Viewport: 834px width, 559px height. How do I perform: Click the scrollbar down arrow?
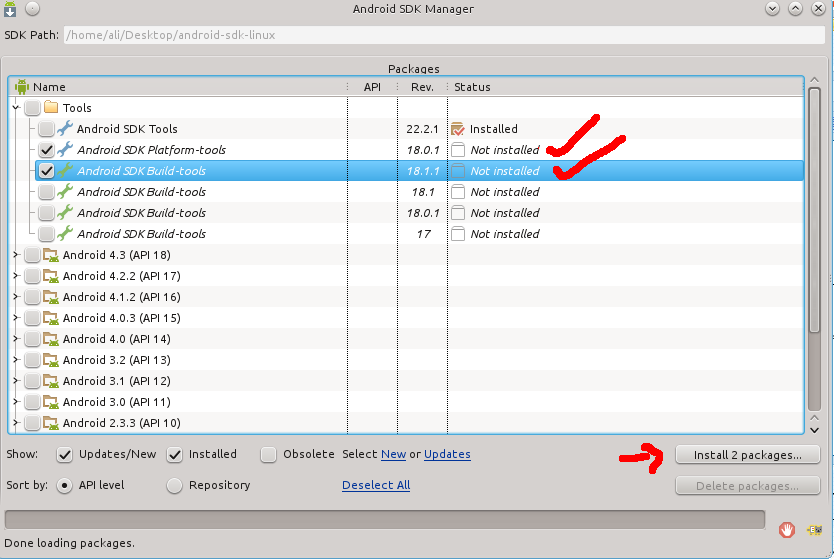(814, 430)
